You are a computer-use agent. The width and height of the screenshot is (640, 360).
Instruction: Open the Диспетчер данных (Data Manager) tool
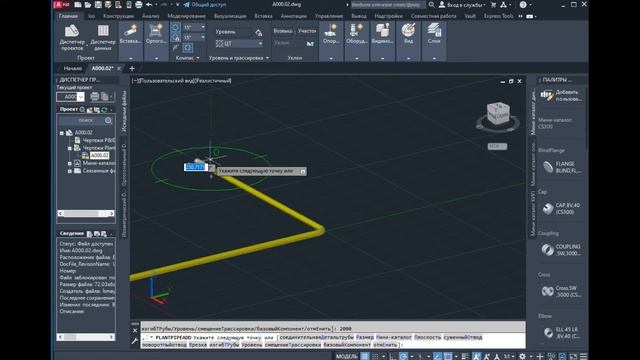pyautogui.click(x=103, y=37)
